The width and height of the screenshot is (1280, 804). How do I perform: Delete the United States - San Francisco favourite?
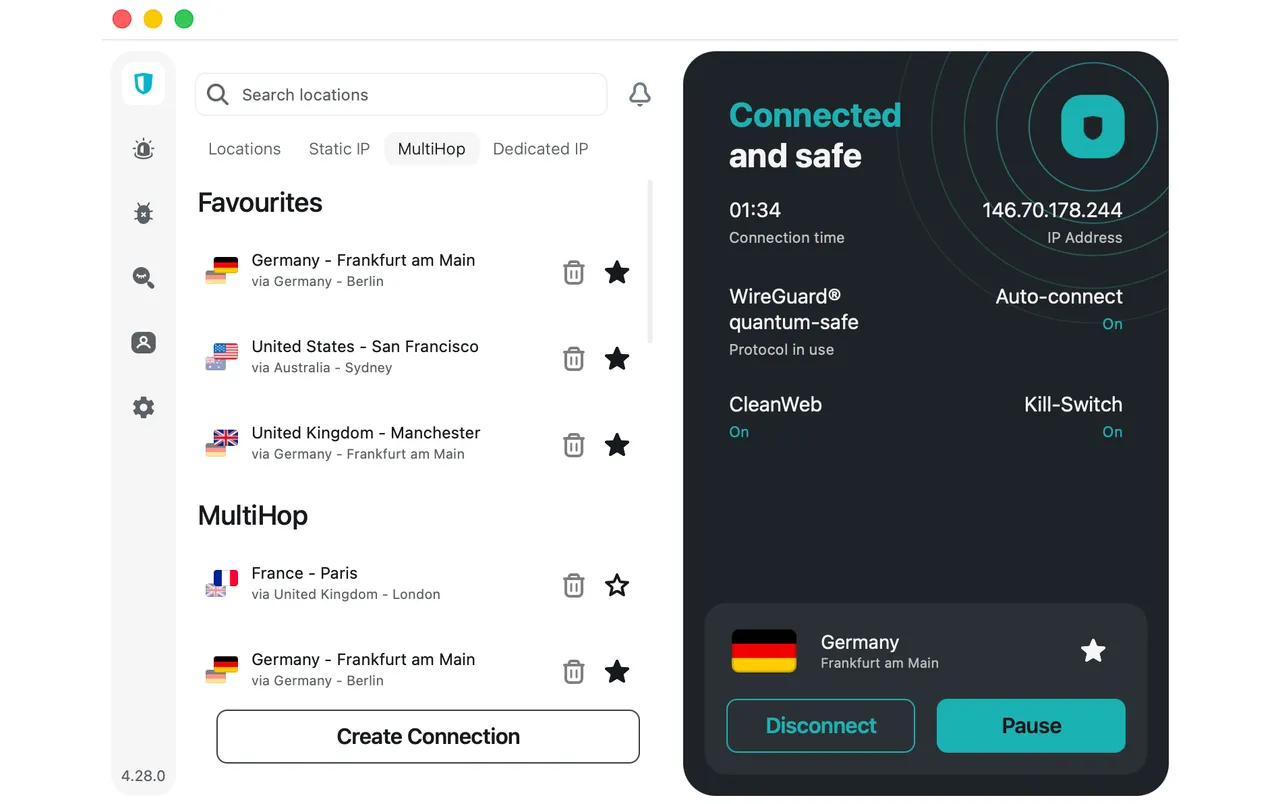573,358
